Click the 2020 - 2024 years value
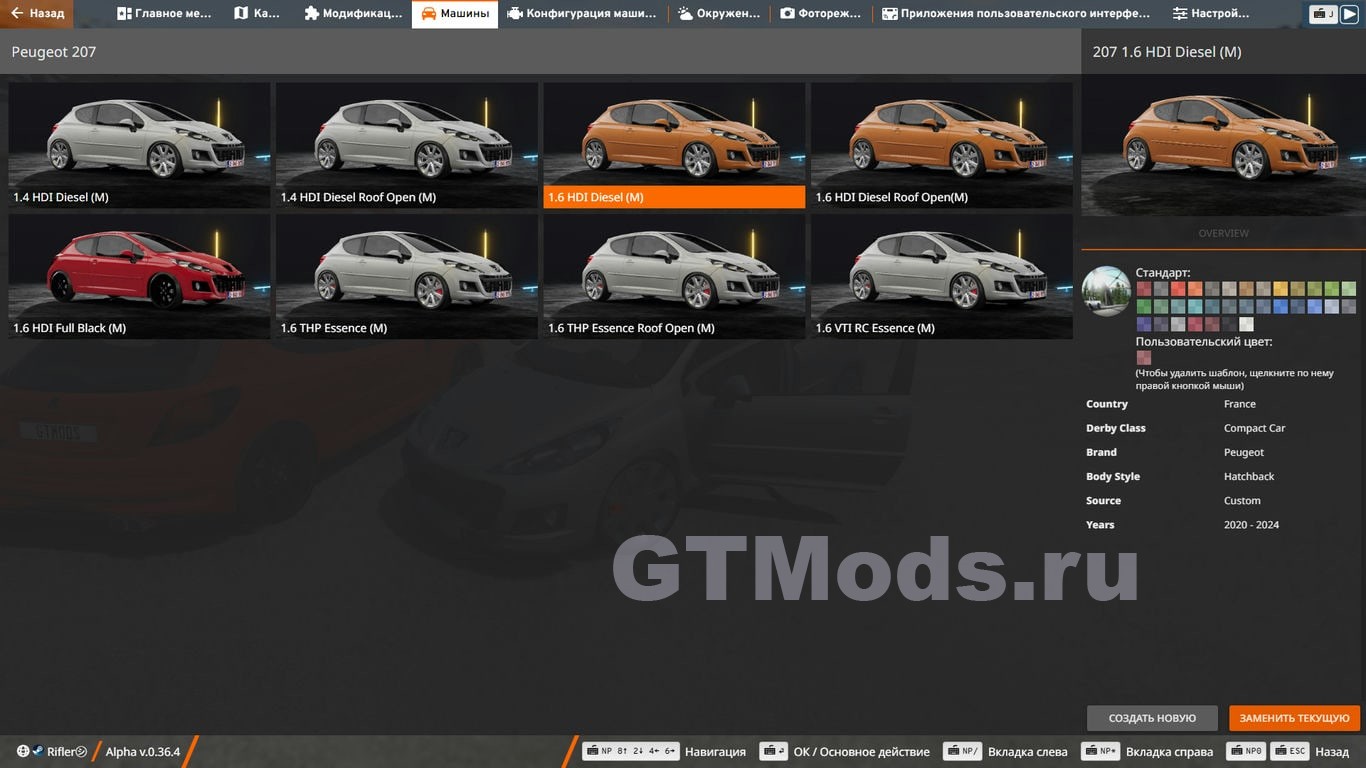 (x=1251, y=524)
